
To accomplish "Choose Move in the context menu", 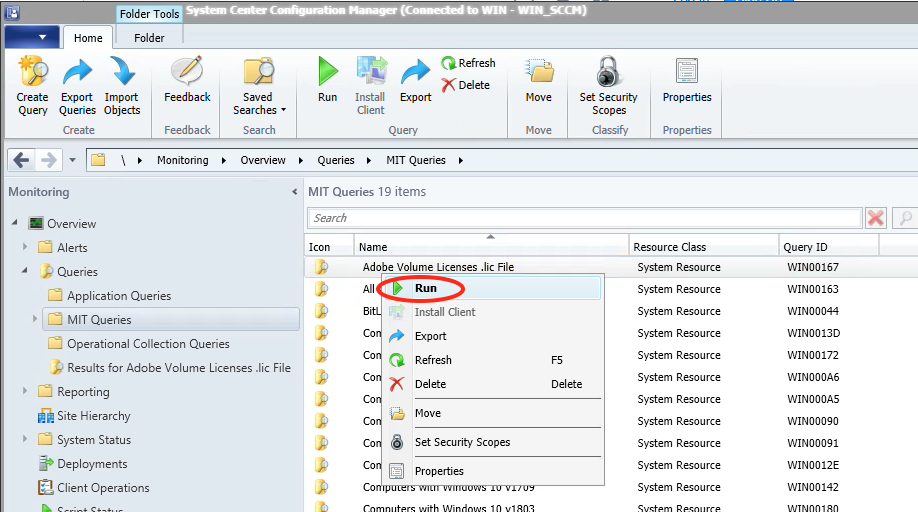I will tap(492, 413).
